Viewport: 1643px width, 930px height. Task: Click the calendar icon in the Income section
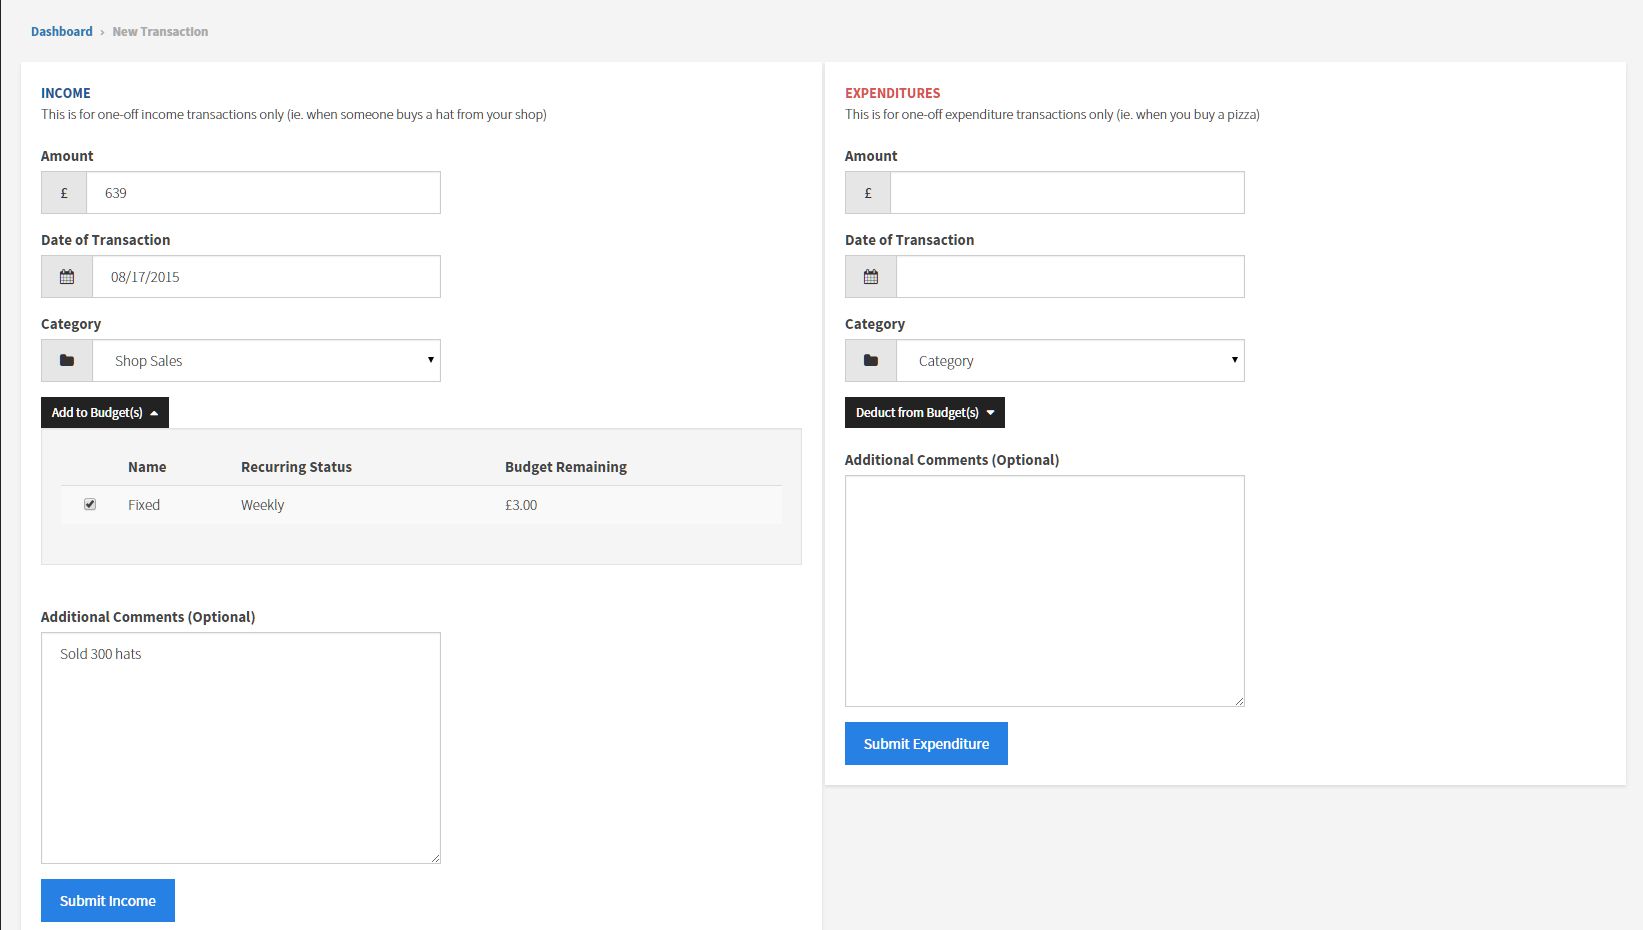click(x=67, y=277)
